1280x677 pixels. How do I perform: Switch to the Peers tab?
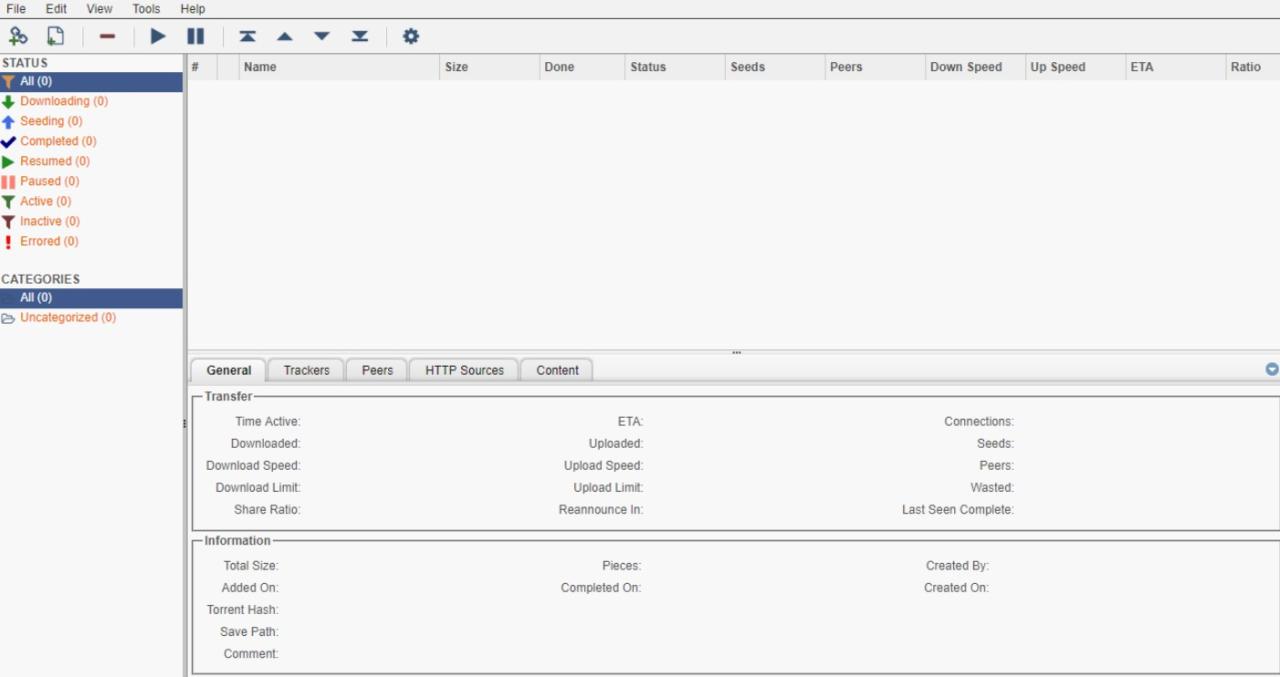(x=377, y=370)
